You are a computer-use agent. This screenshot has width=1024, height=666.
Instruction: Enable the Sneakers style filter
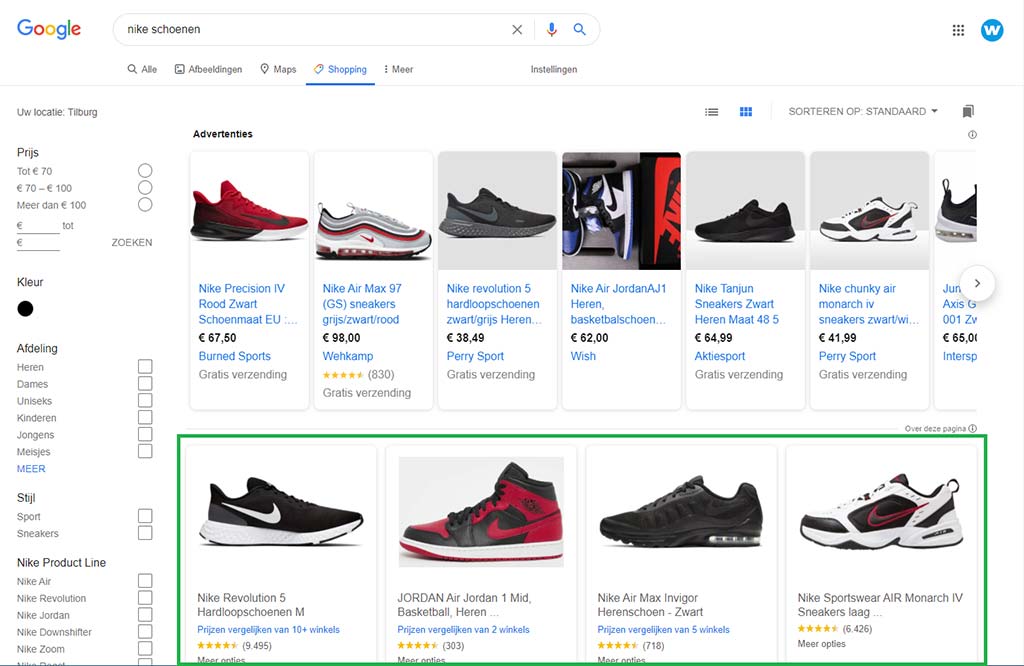click(x=145, y=533)
